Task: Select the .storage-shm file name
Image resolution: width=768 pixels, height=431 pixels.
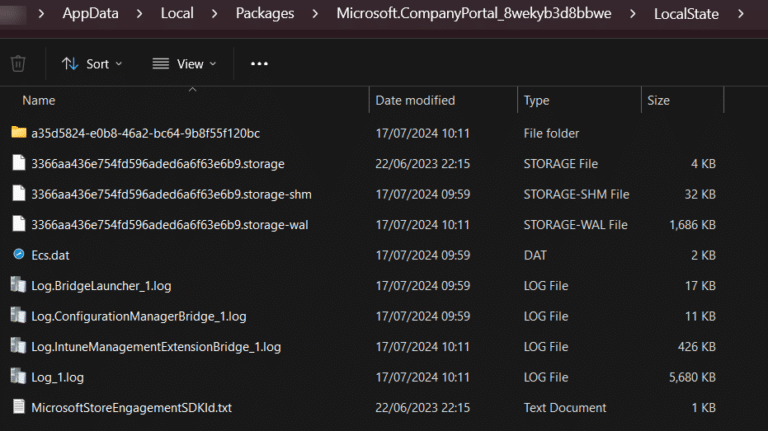Action: pos(171,194)
